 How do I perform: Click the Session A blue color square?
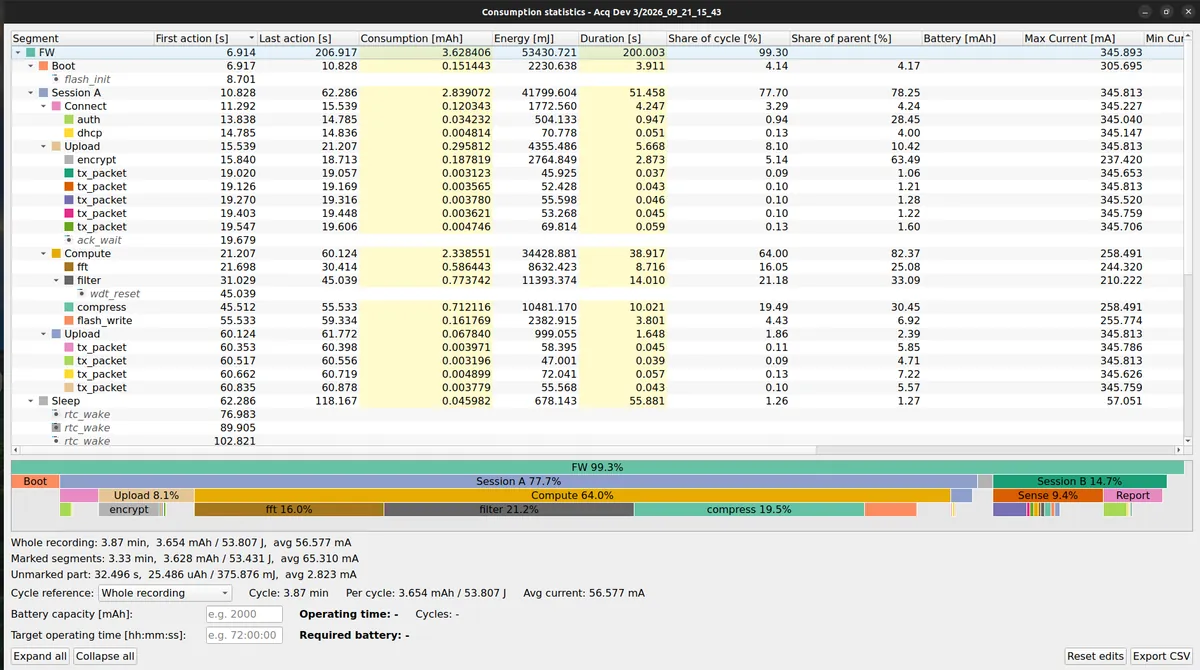click(x=43, y=92)
